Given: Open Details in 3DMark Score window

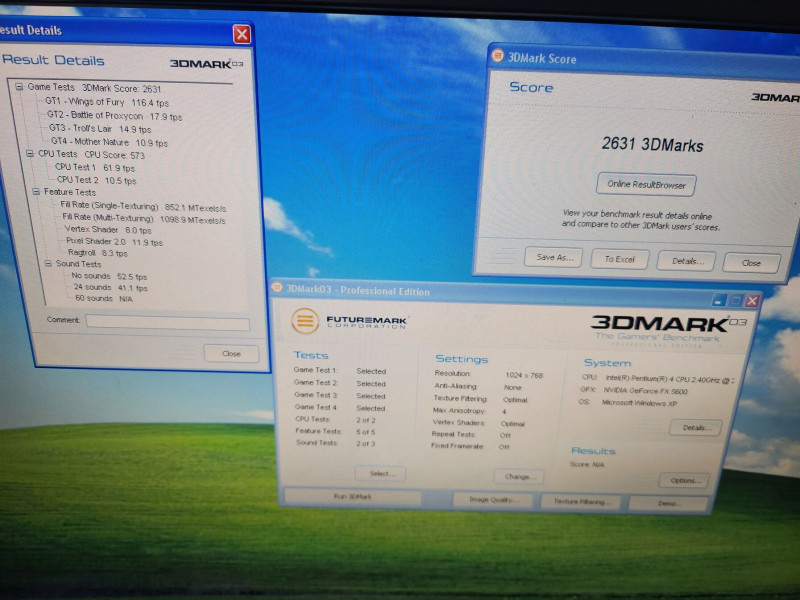Looking at the screenshot, I should [687, 261].
